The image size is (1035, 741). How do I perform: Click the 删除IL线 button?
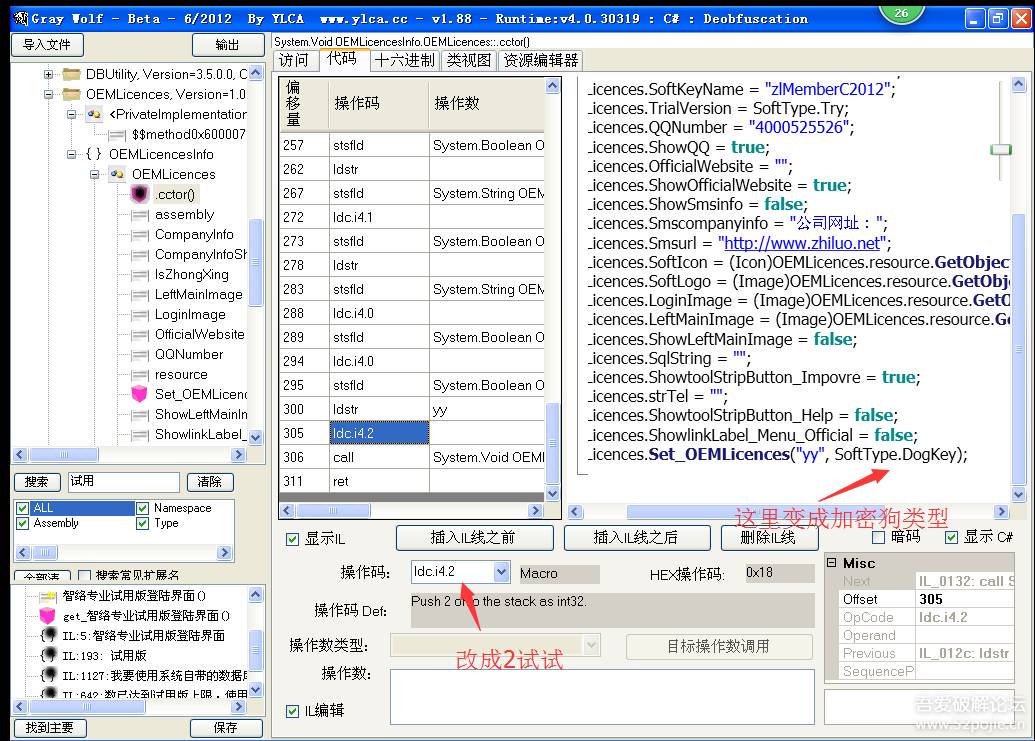770,538
